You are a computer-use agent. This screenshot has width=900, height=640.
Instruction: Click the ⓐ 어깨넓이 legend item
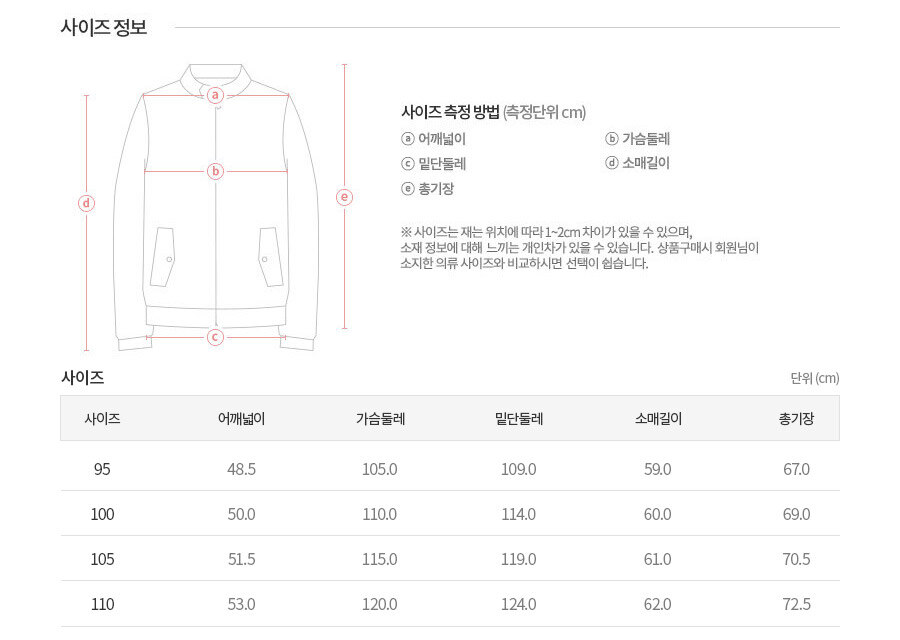(x=433, y=139)
